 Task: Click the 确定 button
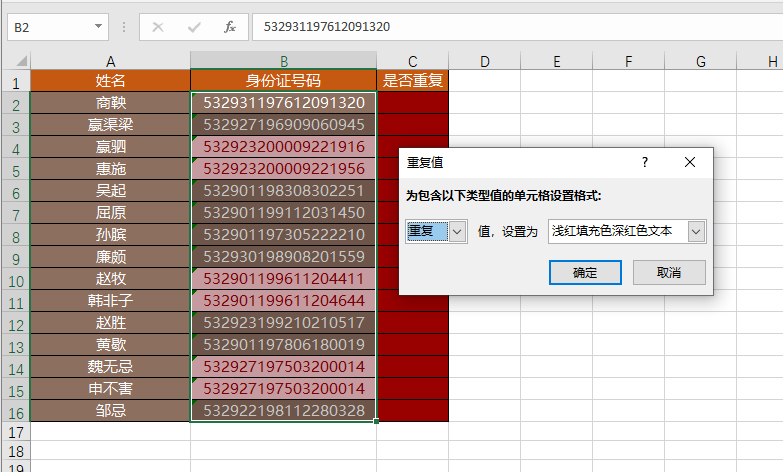click(x=585, y=273)
